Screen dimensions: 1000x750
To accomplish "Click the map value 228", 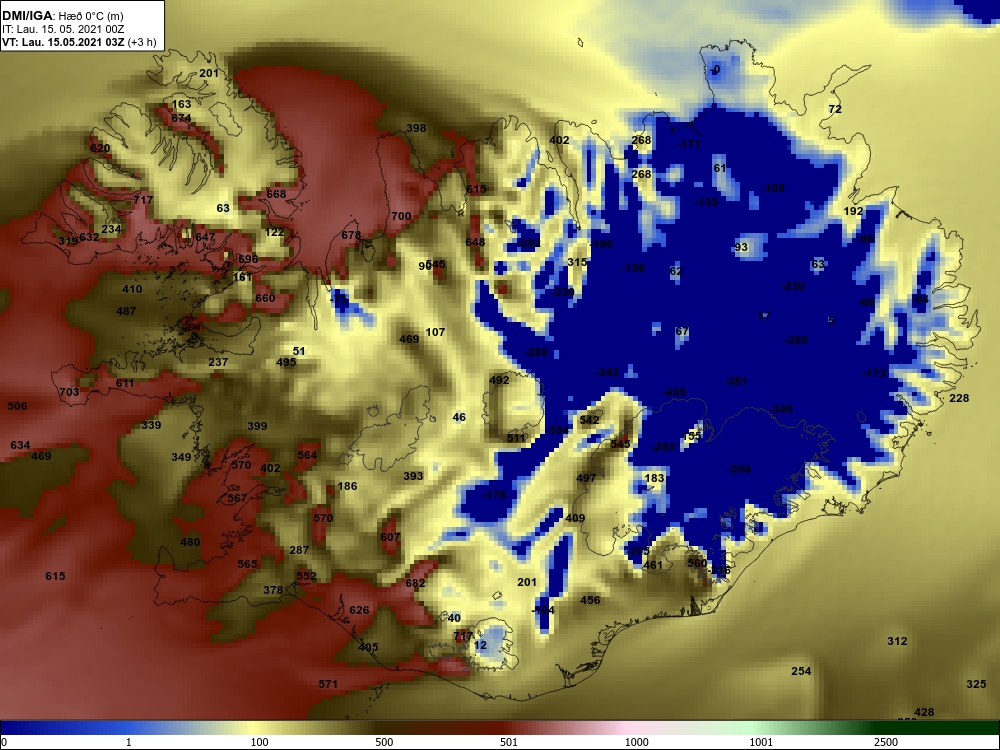I will tap(959, 398).
